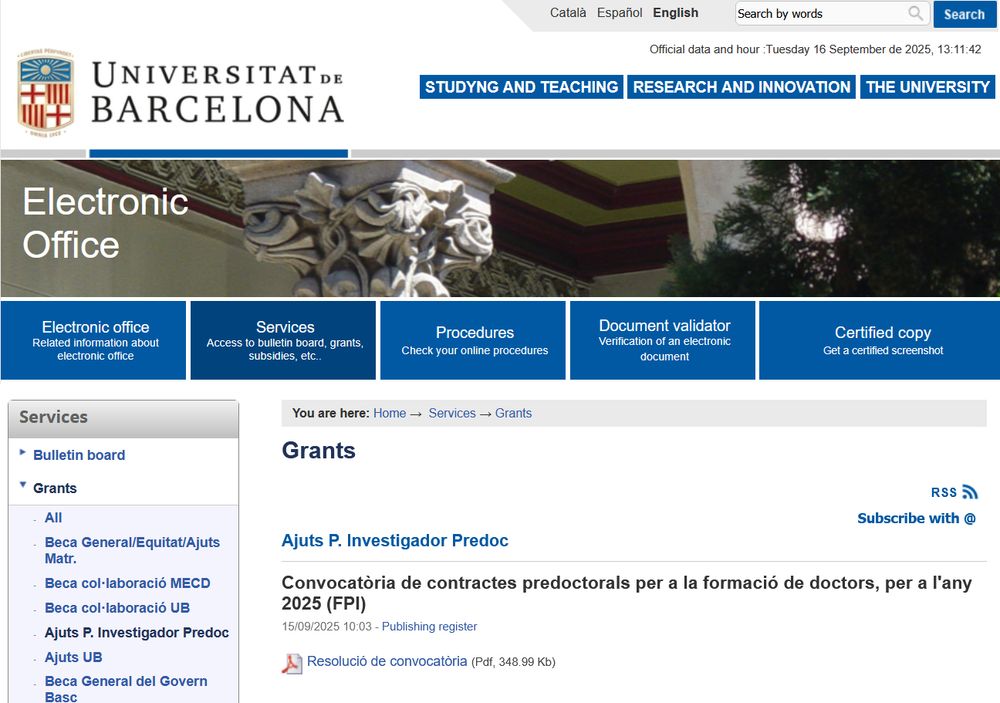Open Beca General del Govern Basc
This screenshot has width=1000, height=703.
(126, 689)
